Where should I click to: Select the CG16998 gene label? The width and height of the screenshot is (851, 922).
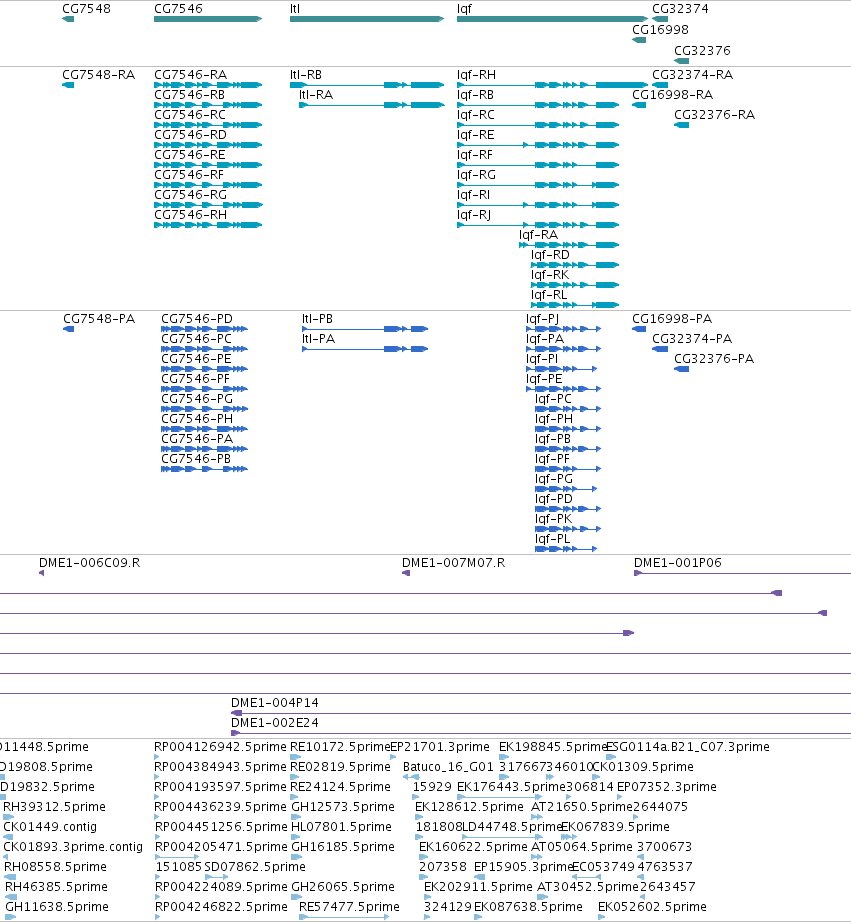(660, 29)
